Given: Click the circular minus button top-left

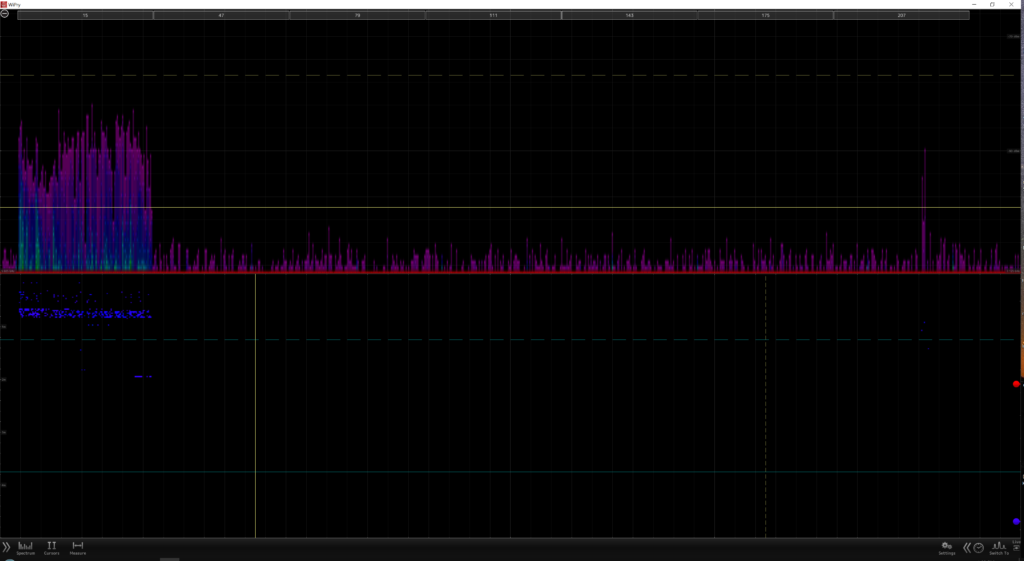Looking at the screenshot, I should (5, 13).
